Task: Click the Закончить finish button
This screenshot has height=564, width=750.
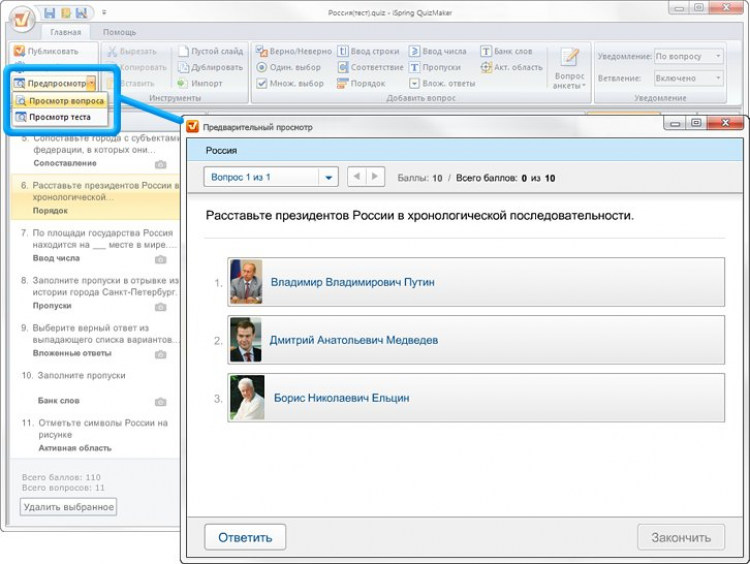Action: (681, 538)
